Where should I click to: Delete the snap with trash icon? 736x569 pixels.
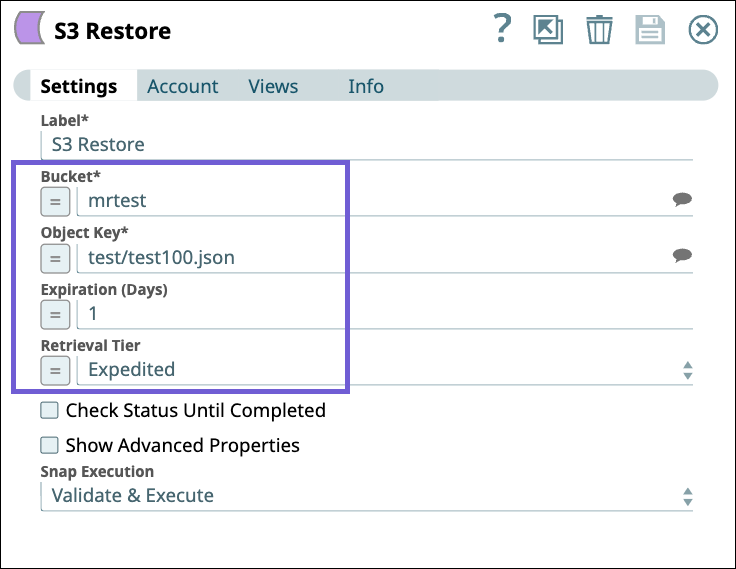click(x=599, y=30)
